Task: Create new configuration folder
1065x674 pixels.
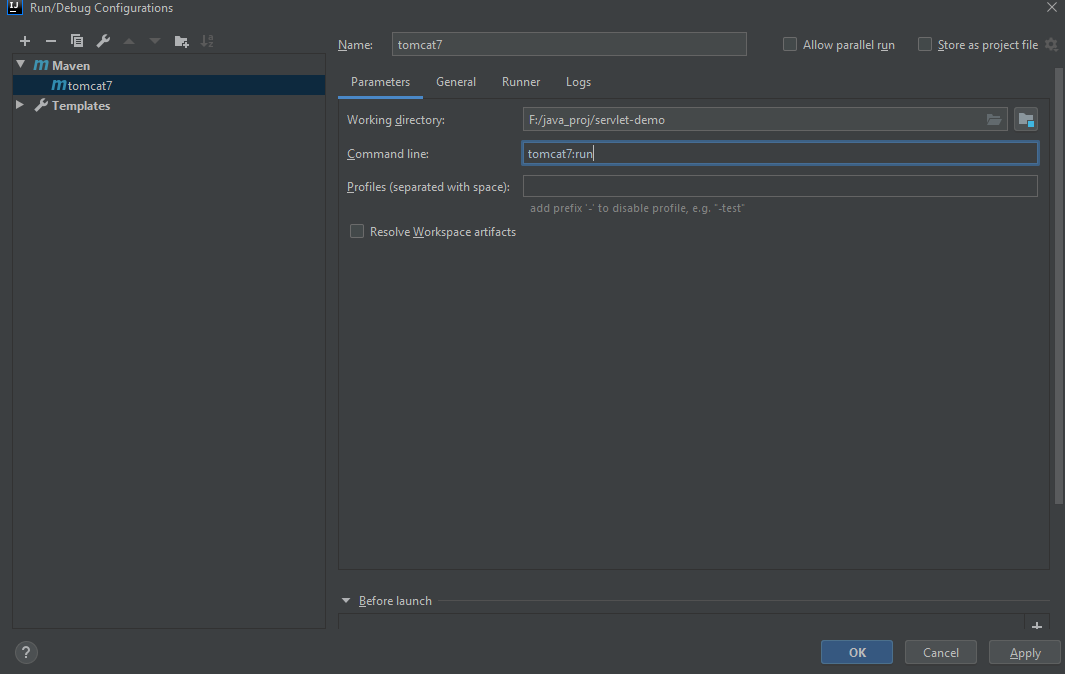Action: point(181,41)
